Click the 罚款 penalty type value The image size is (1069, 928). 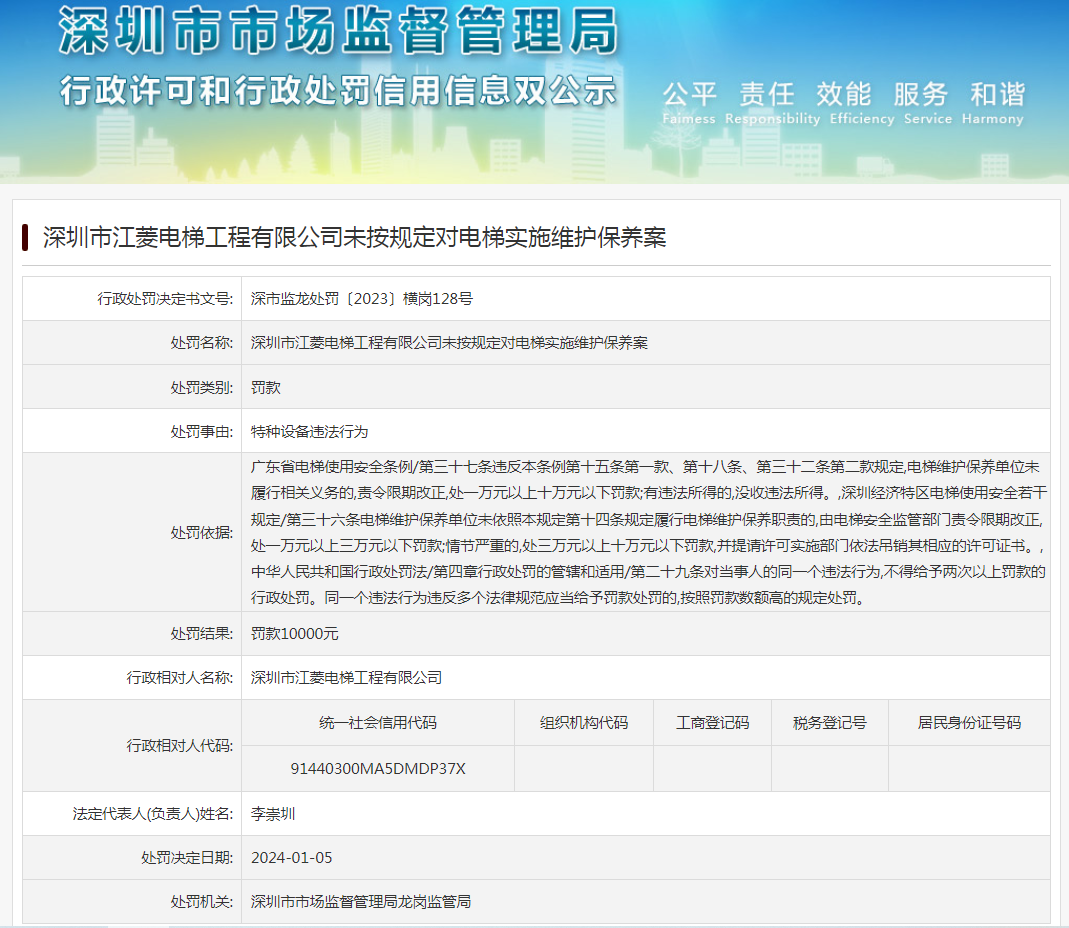pyautogui.click(x=265, y=387)
